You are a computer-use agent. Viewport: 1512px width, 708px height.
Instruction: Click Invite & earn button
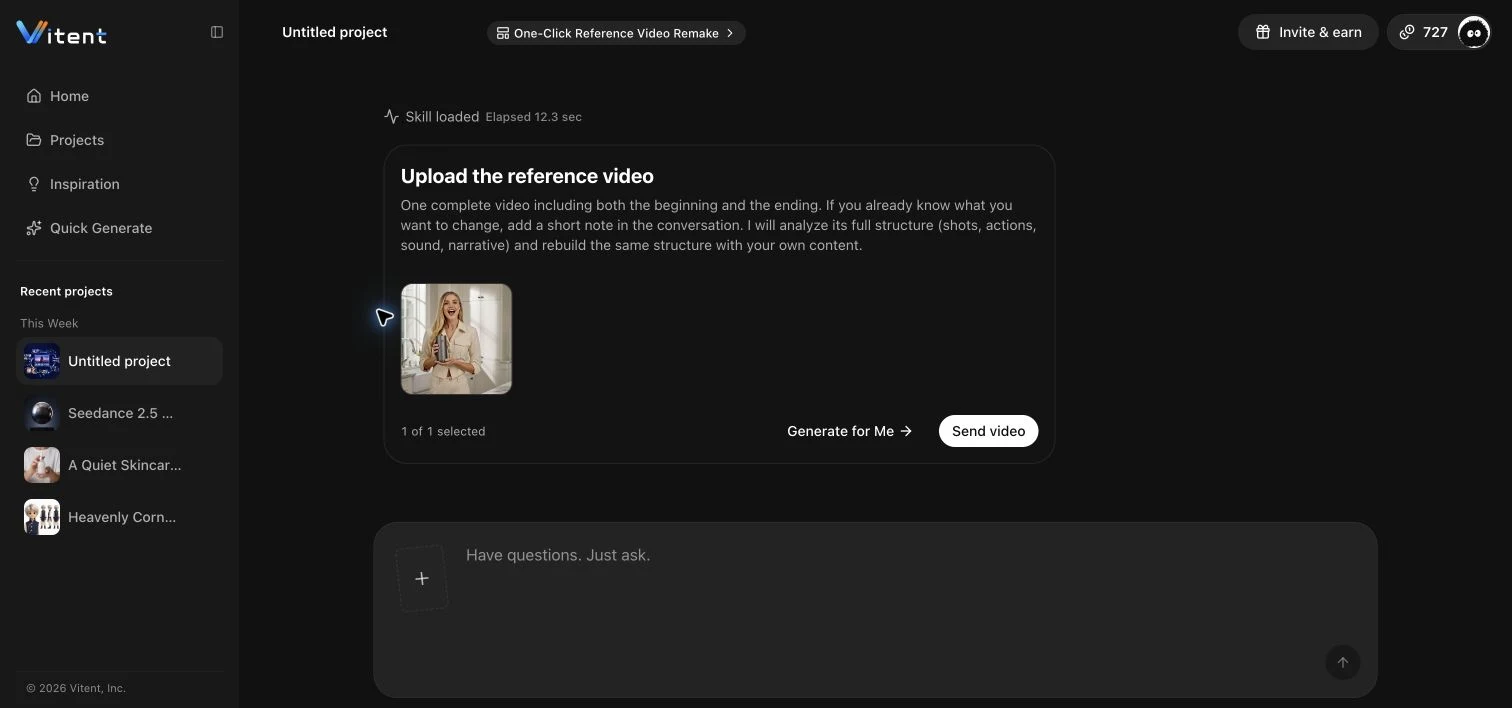pyautogui.click(x=1308, y=32)
